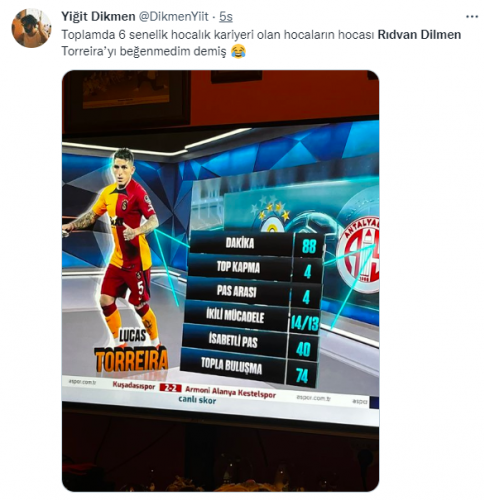Select the PAS ARASI stat row

253,293
